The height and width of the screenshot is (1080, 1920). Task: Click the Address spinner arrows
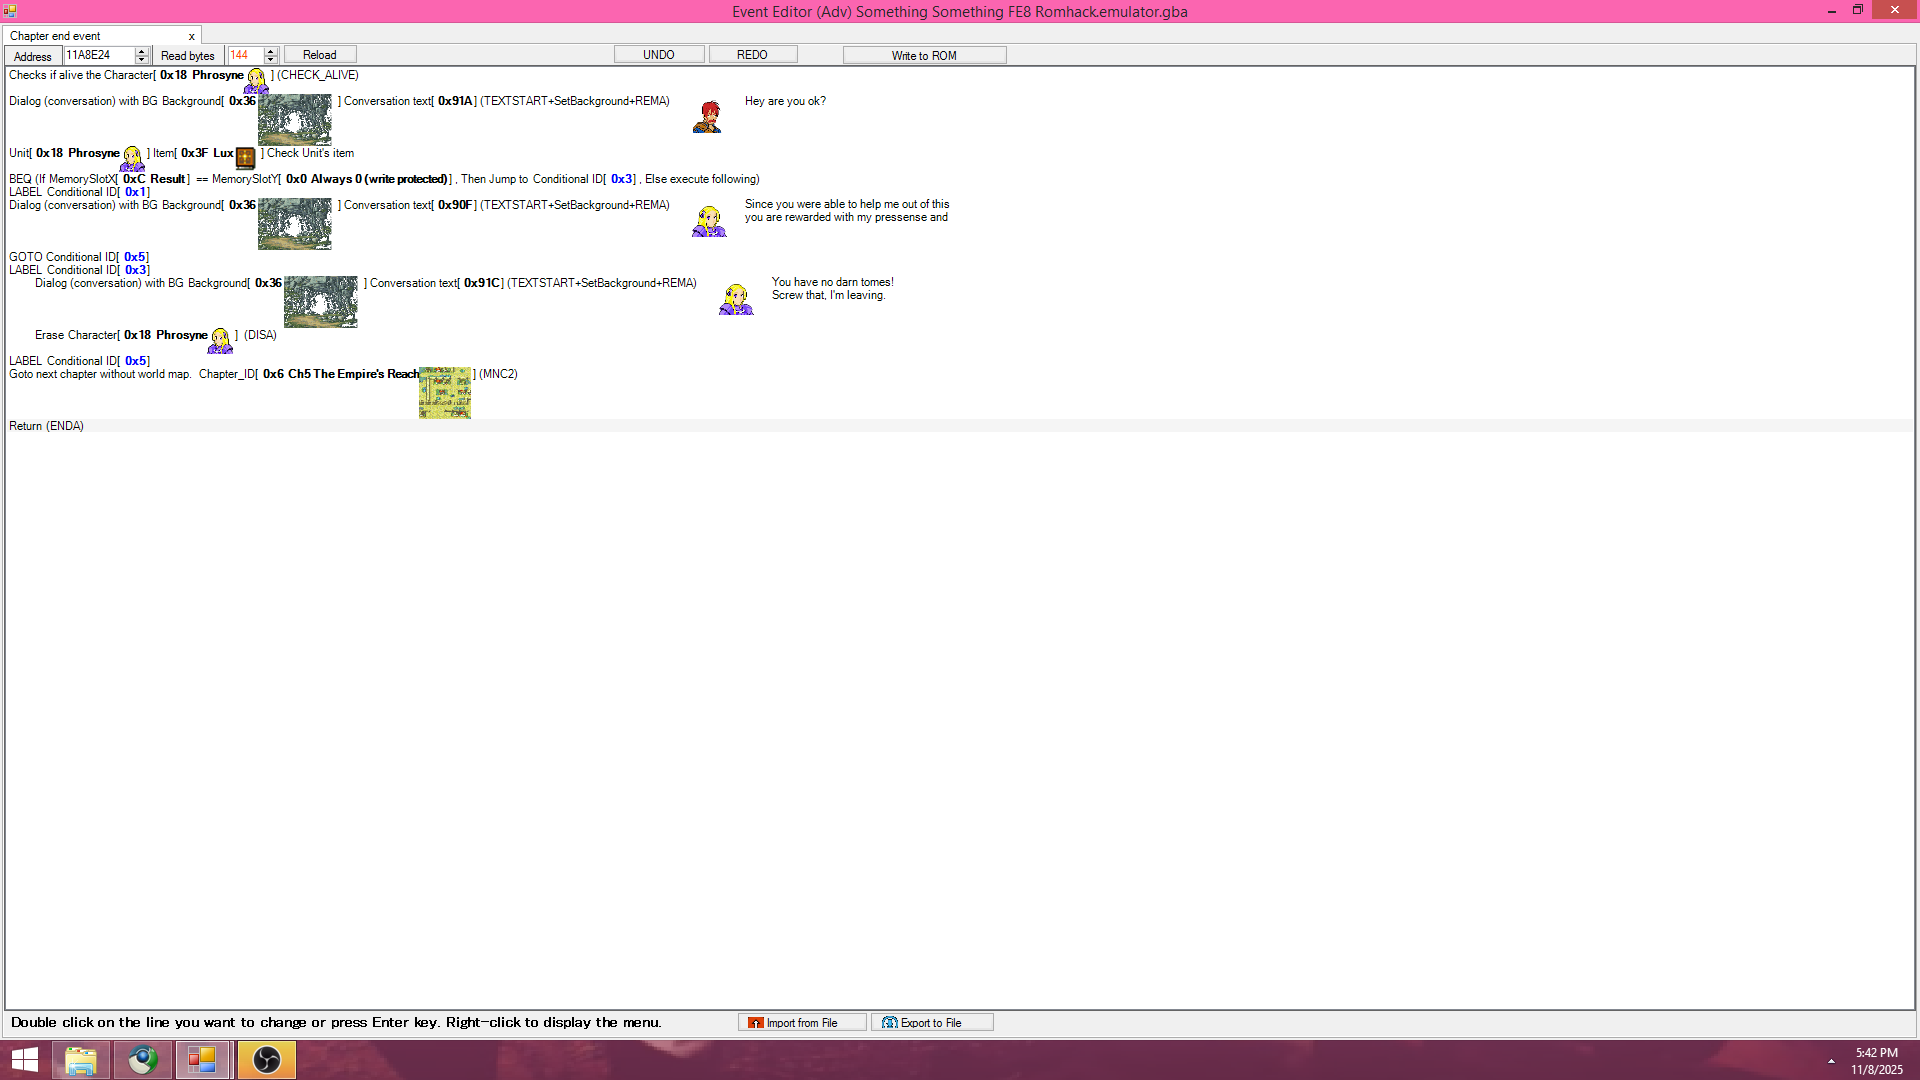click(x=142, y=55)
